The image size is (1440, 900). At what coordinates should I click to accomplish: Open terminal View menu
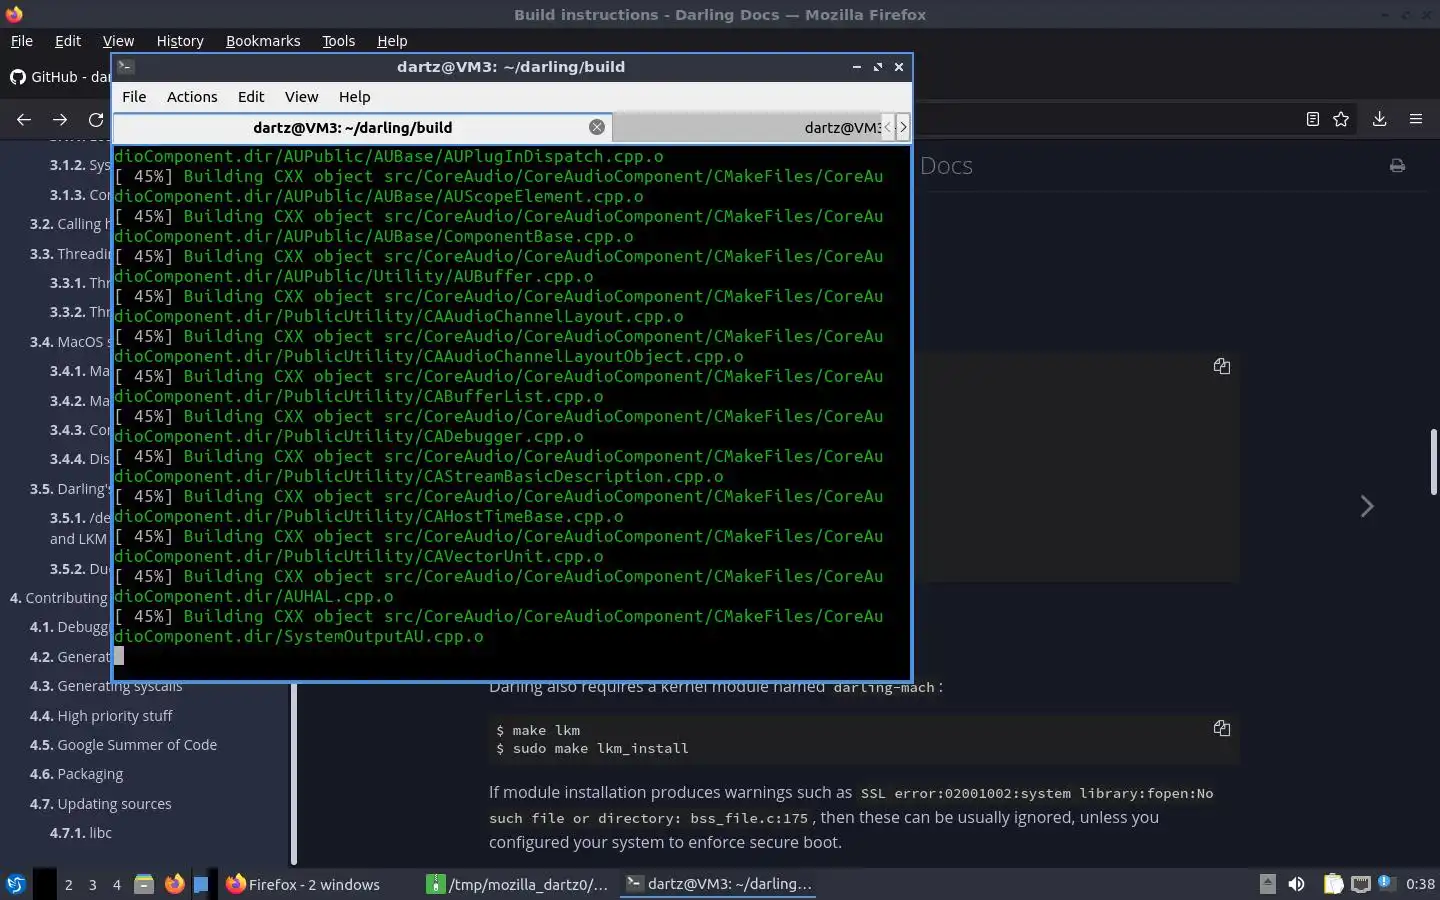point(301,97)
